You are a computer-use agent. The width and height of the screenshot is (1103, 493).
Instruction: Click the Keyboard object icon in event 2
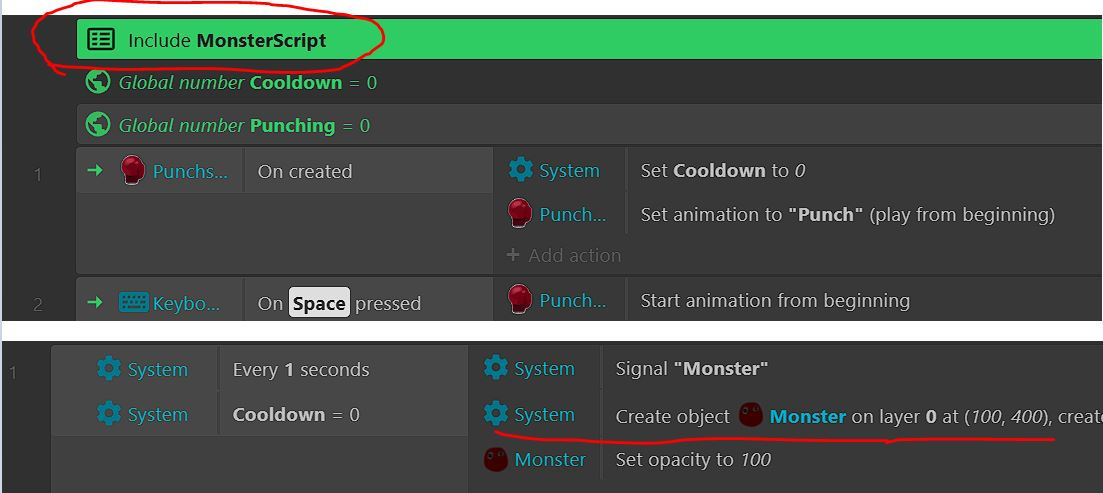[x=134, y=303]
